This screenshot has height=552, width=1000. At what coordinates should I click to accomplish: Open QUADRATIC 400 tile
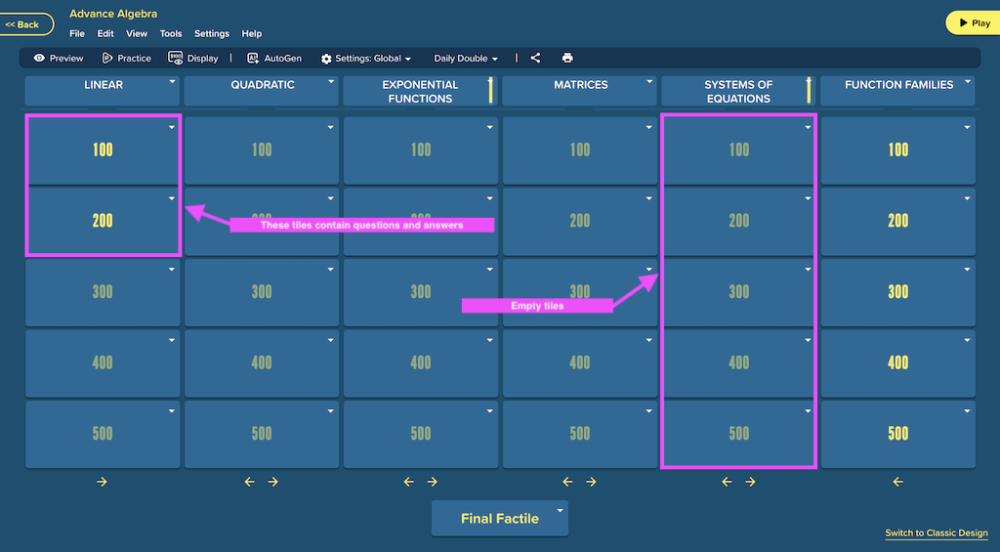pos(261,363)
